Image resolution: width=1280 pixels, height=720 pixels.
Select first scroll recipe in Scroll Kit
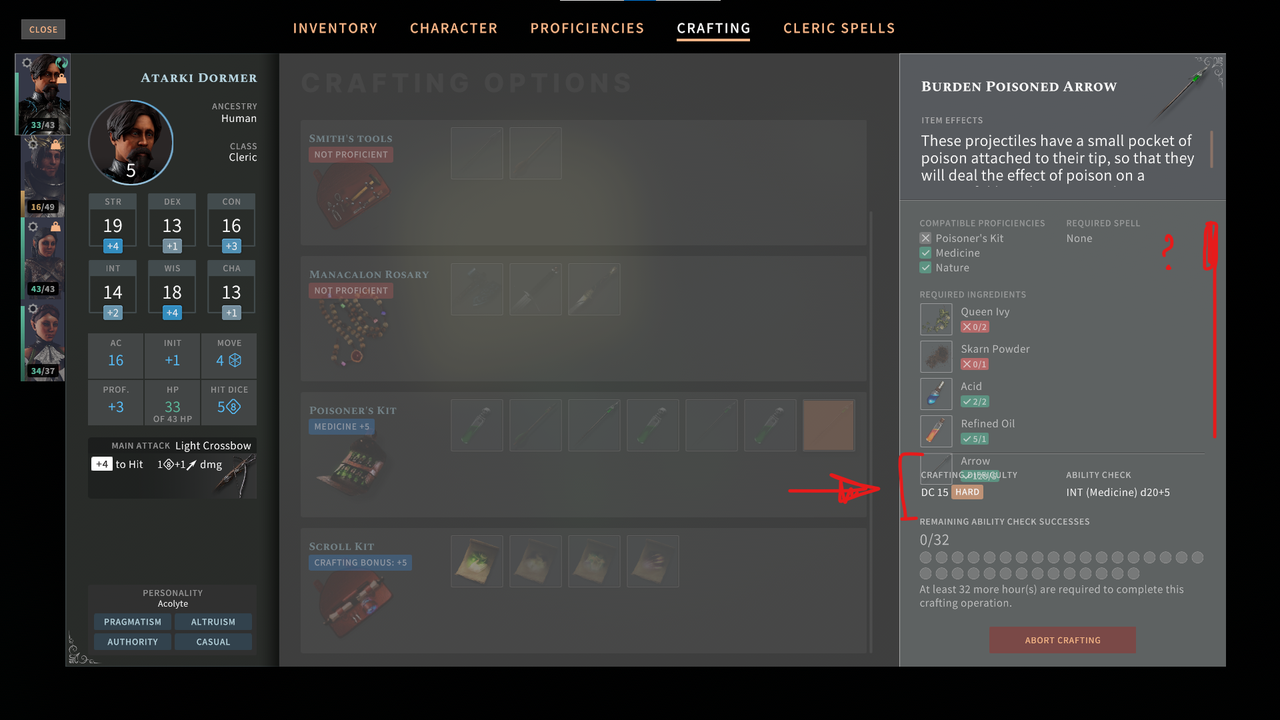coord(476,561)
